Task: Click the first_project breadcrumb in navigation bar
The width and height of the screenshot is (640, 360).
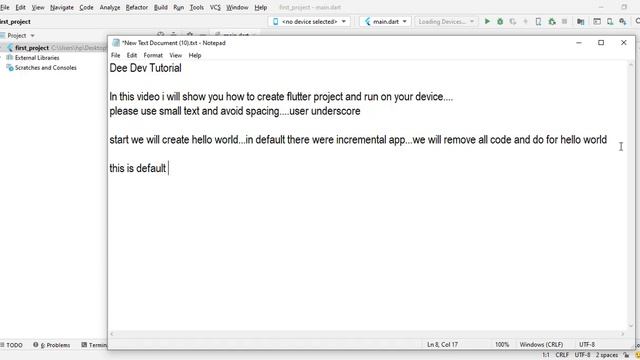Action: coord(15,22)
